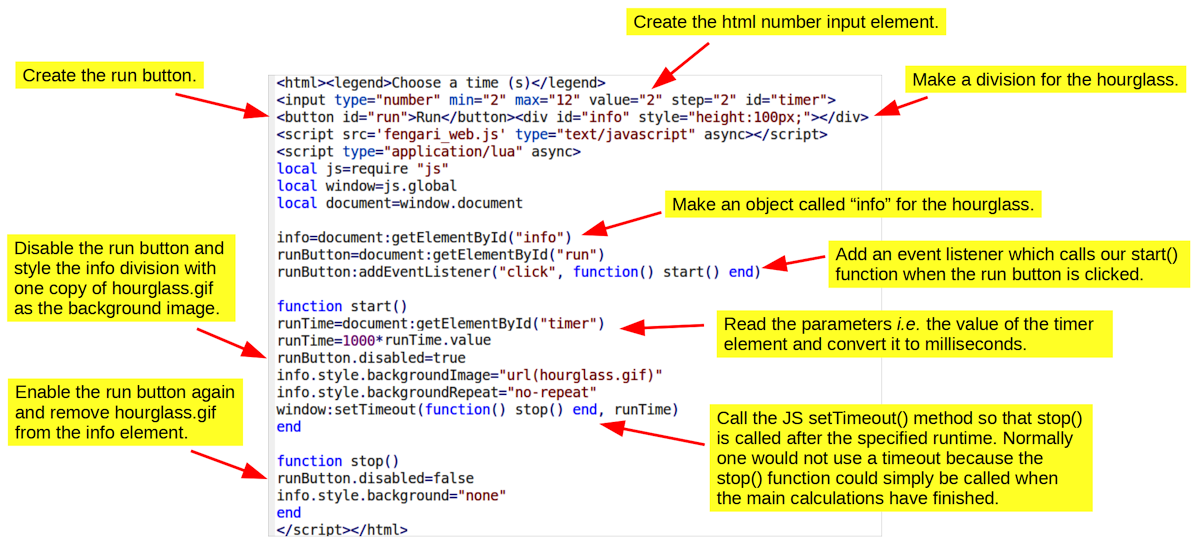The image size is (1200, 548).
Task: Click the "Create the run button." annotation
Action: point(108,76)
